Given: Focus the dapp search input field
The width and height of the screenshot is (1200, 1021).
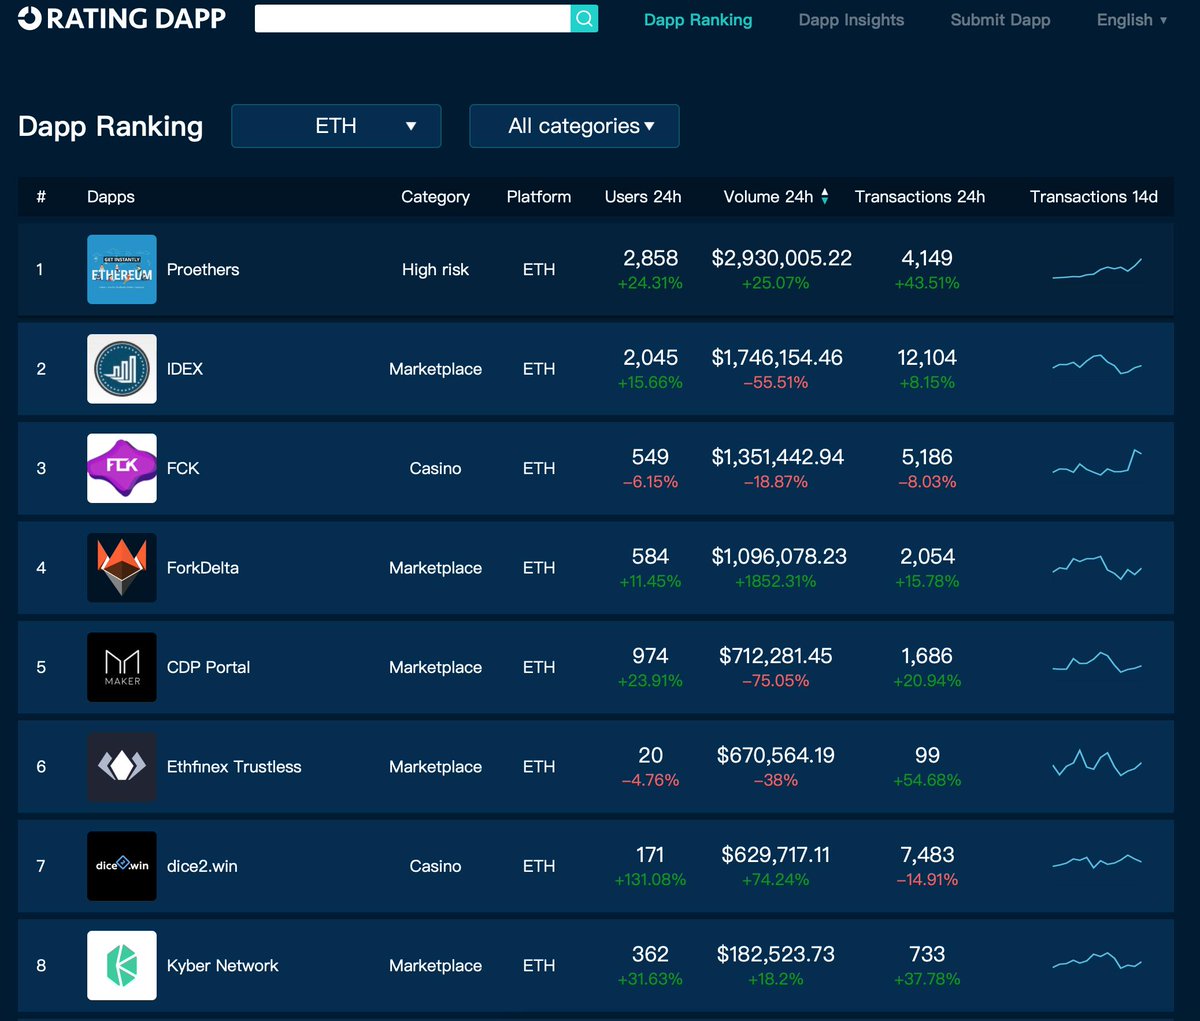Looking at the screenshot, I should tap(413, 18).
